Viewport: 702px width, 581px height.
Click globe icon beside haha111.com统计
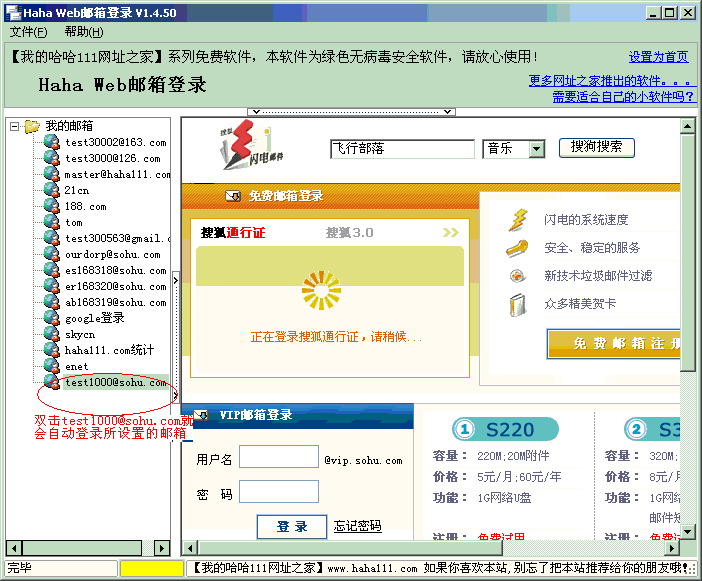click(x=52, y=350)
